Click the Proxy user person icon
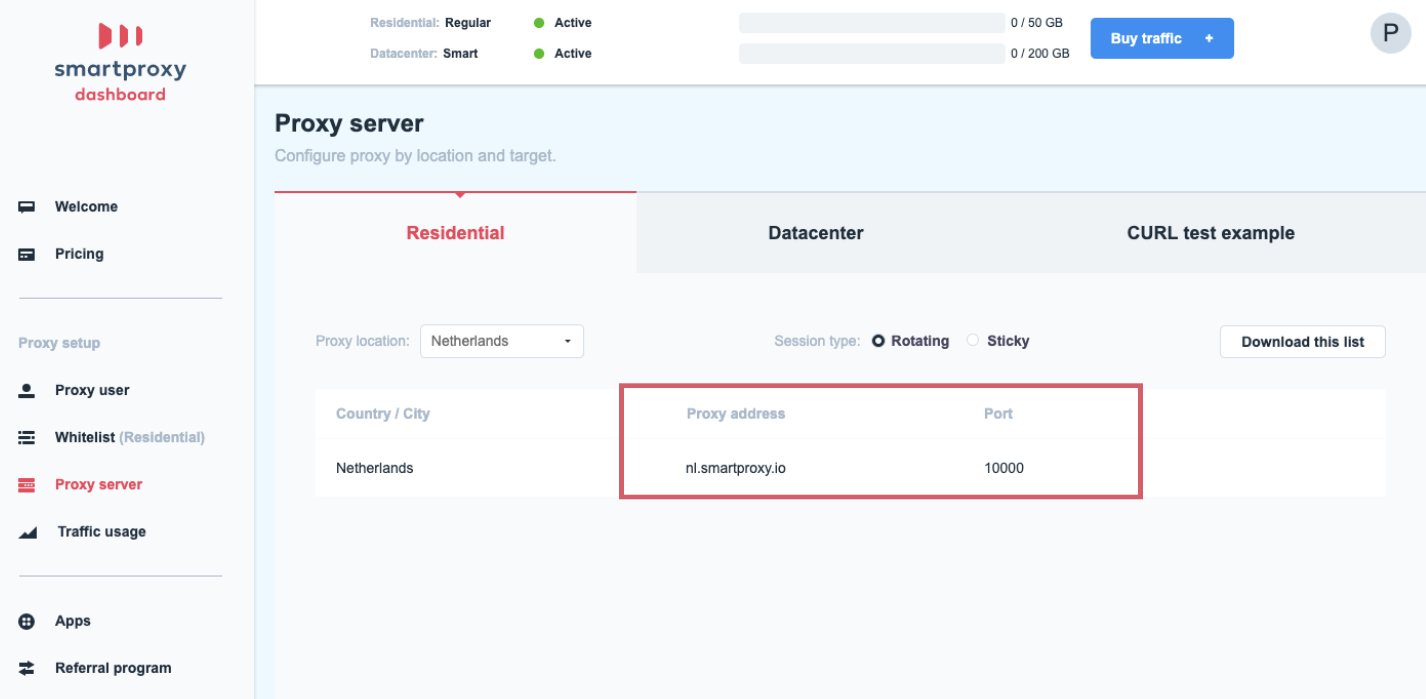The image size is (1426, 699). pos(27,390)
